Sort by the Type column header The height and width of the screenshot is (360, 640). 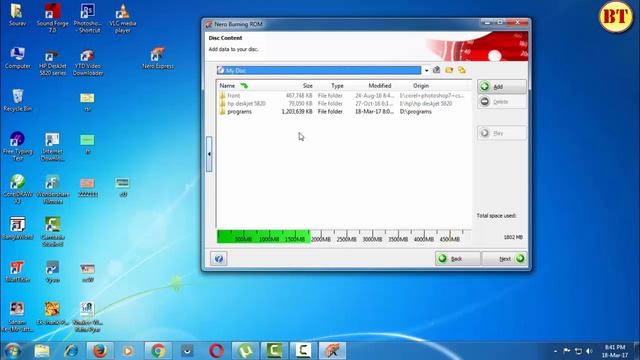tap(337, 86)
